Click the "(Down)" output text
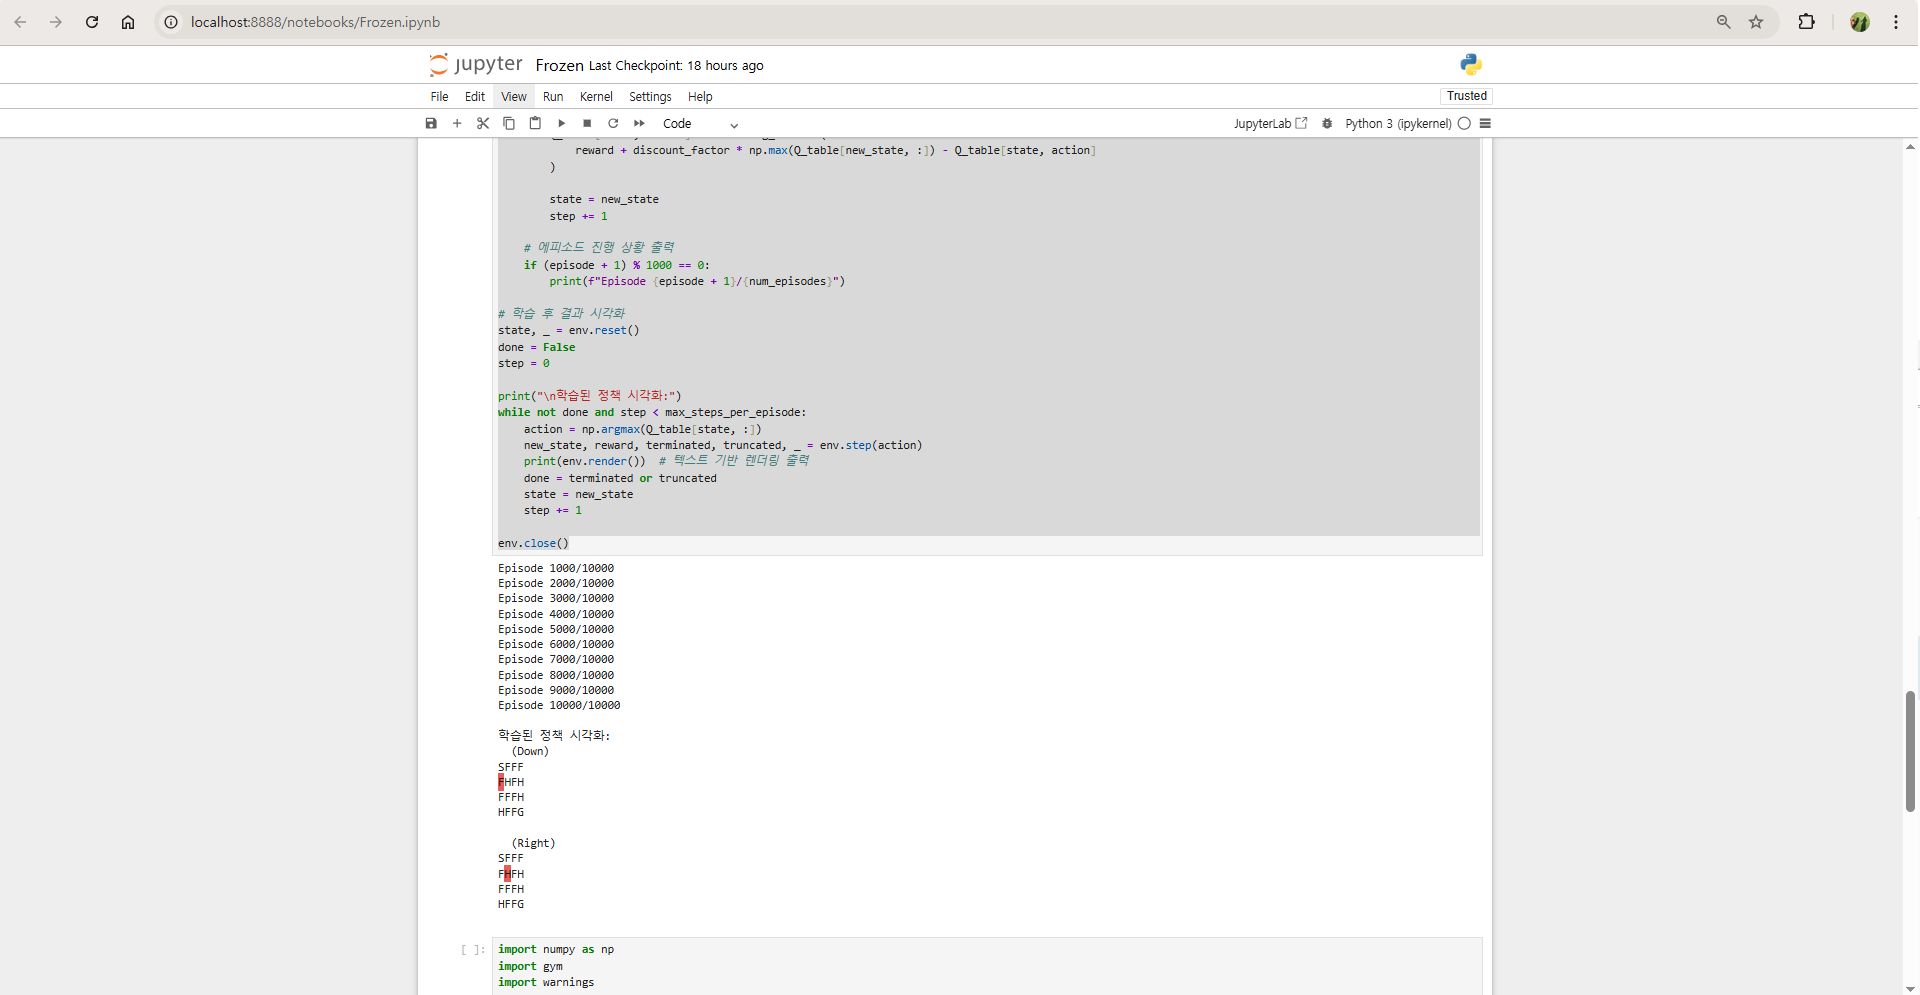Viewport: 1920px width, 995px height. click(530, 752)
